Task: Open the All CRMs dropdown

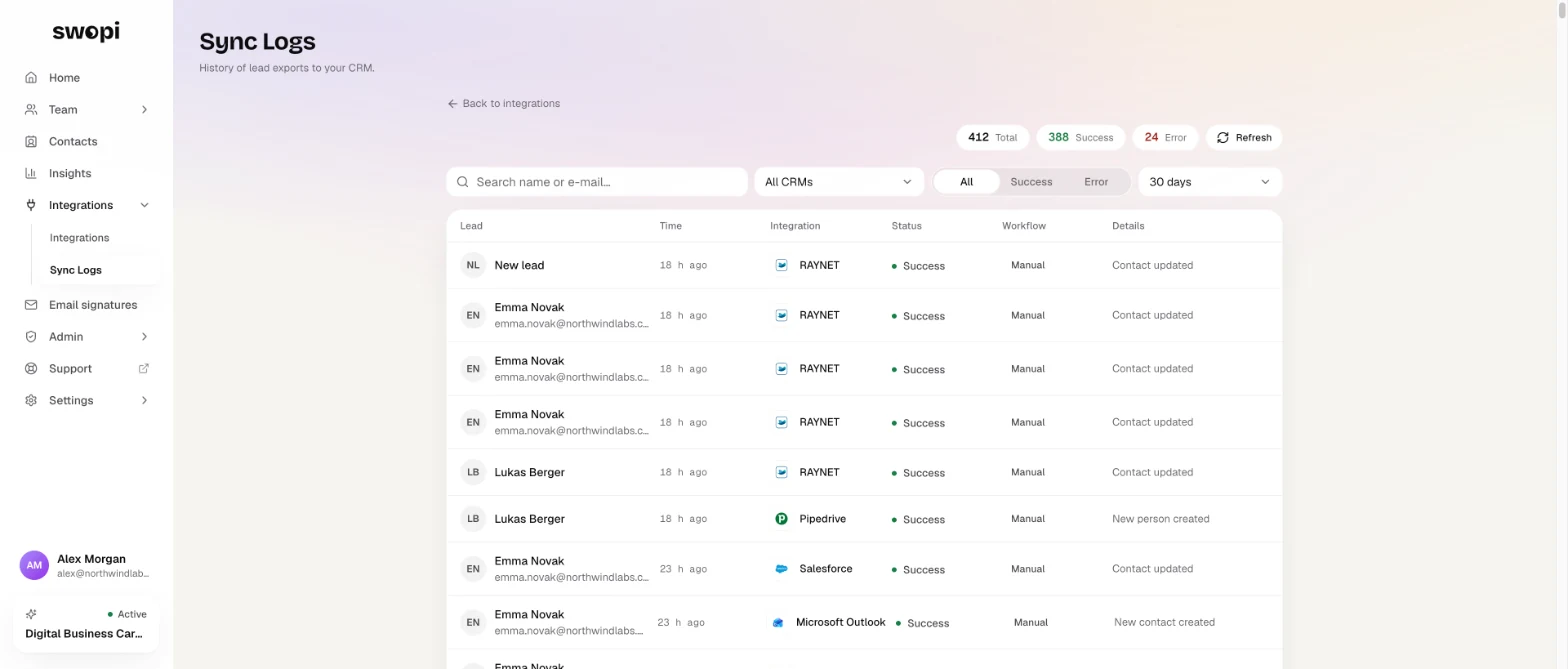Action: coord(838,182)
